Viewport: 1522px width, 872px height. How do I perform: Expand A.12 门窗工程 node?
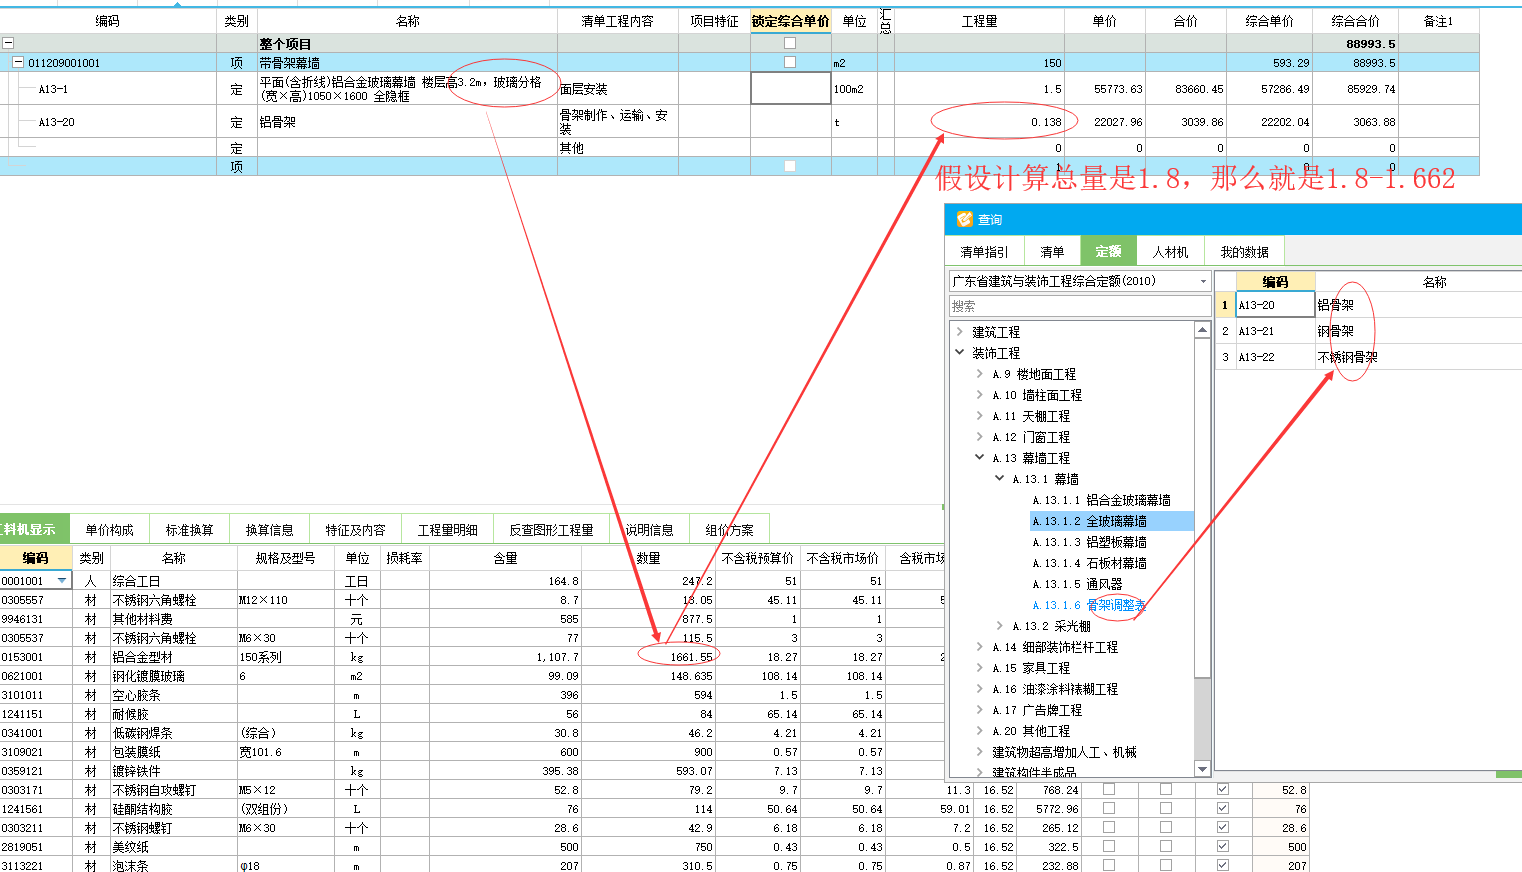980,437
